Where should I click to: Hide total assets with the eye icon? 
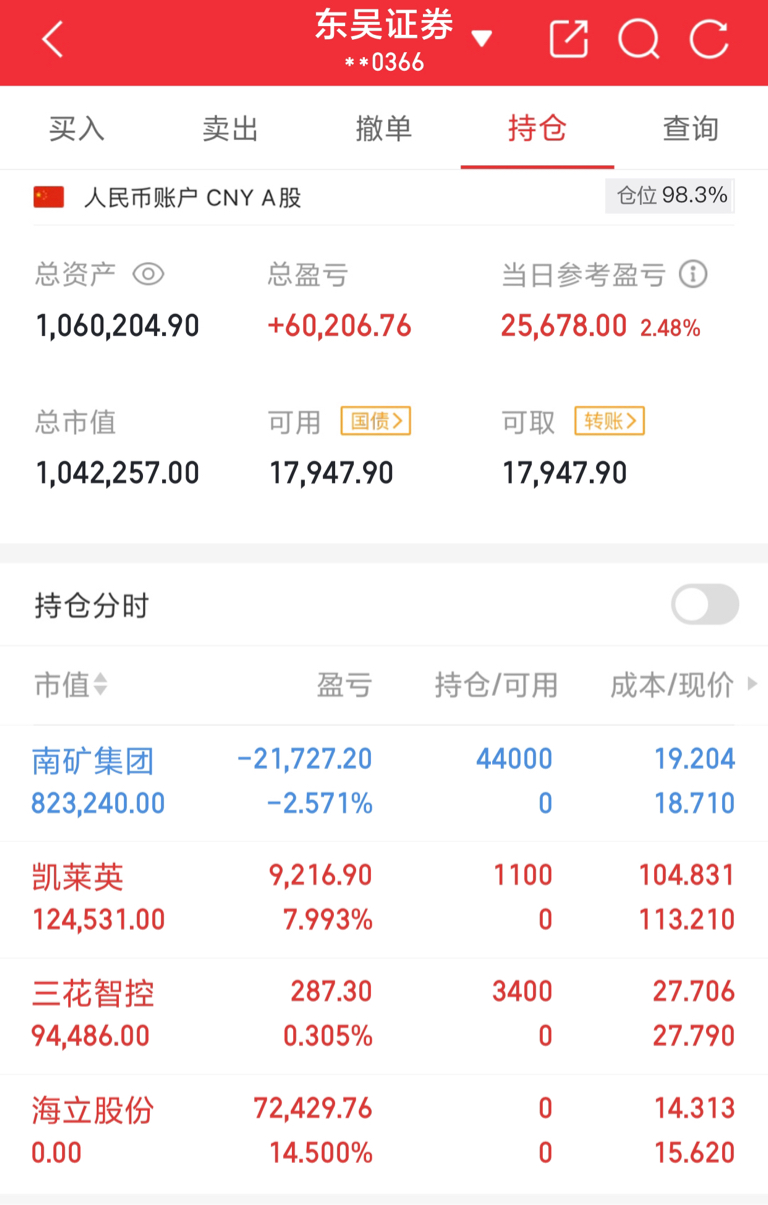point(148,274)
